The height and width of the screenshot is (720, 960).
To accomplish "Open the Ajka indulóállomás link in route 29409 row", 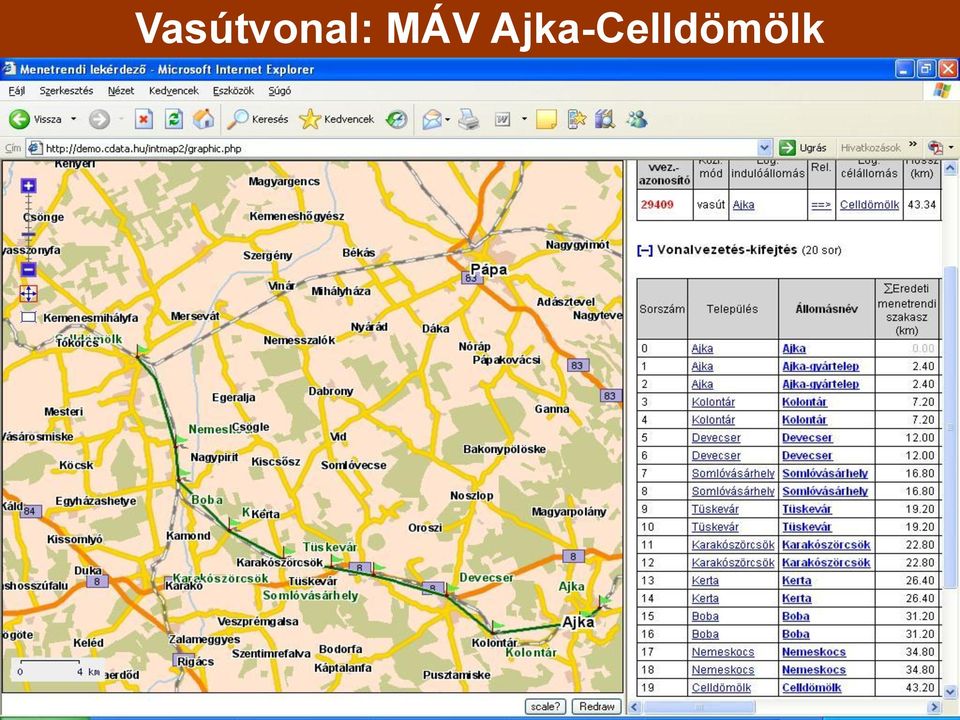I will [743, 205].
